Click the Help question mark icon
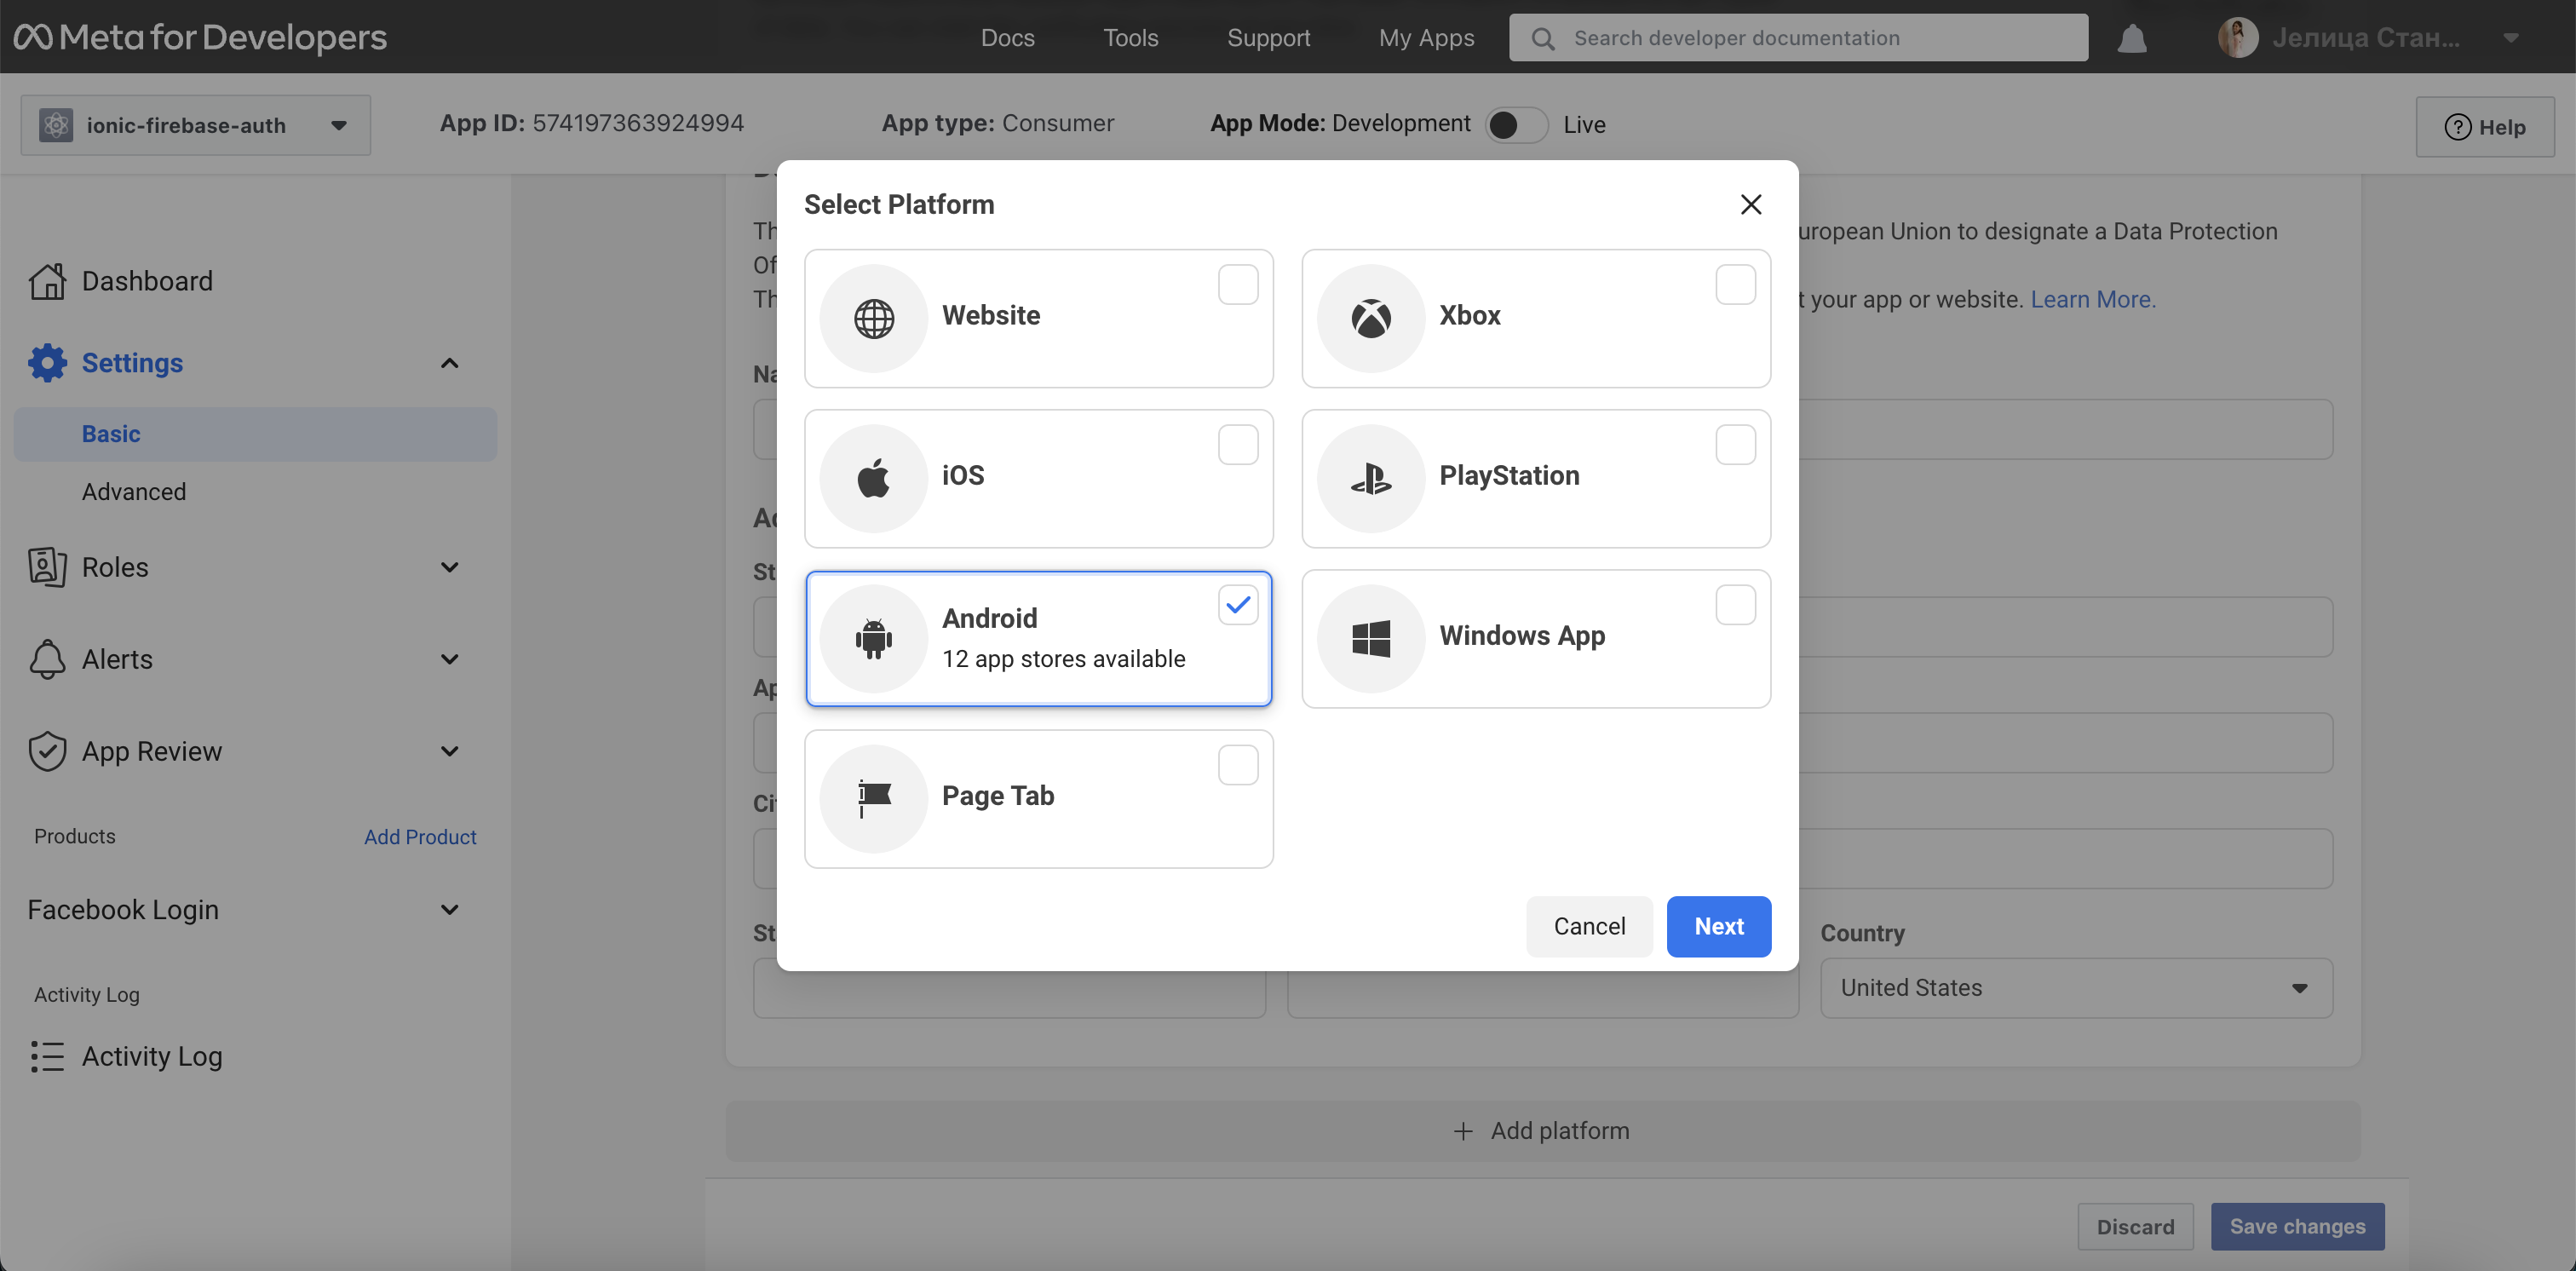 [x=2457, y=127]
